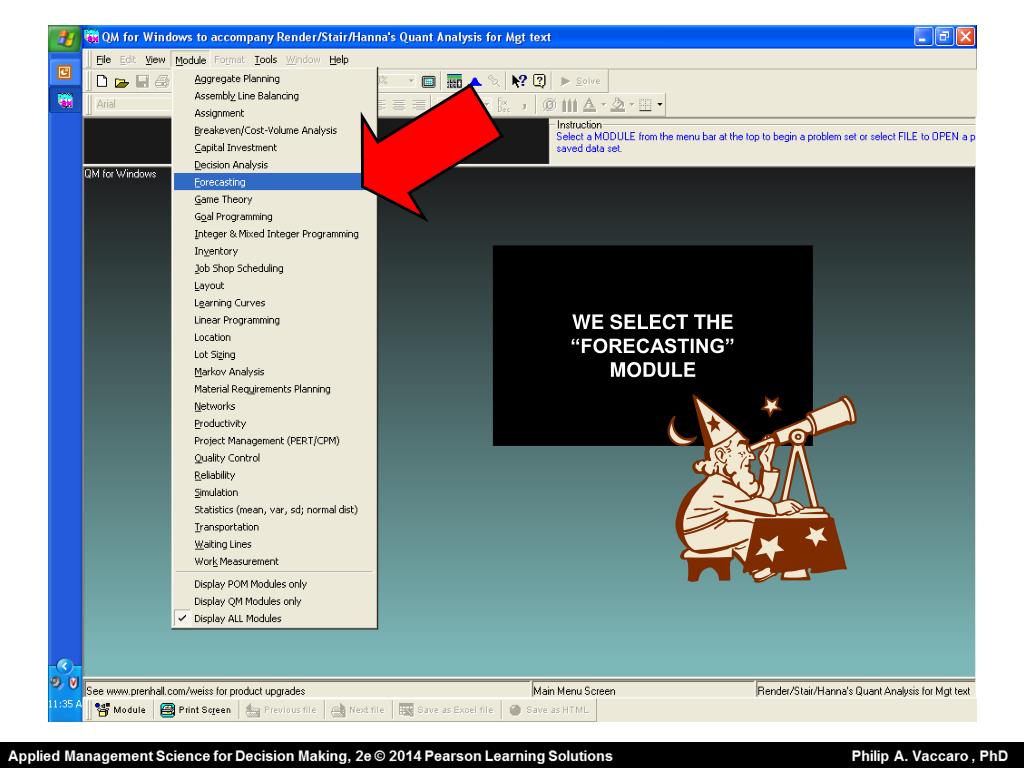Image resolution: width=1024 pixels, height=768 pixels.
Task: Click the full screen window icon
Action: (428, 82)
